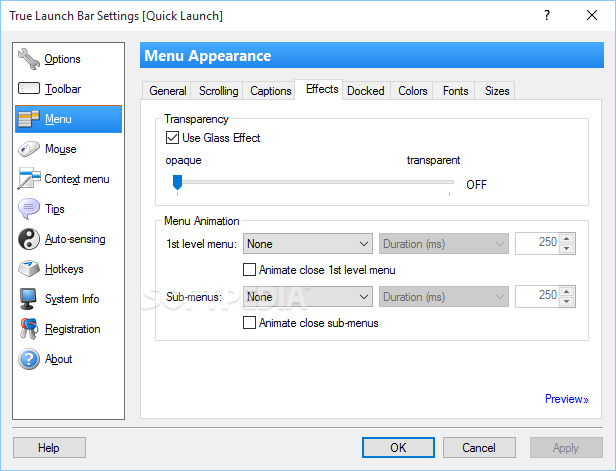Select the Auto-sensing yin-yang icon
This screenshot has height=471, width=616.
point(28,239)
